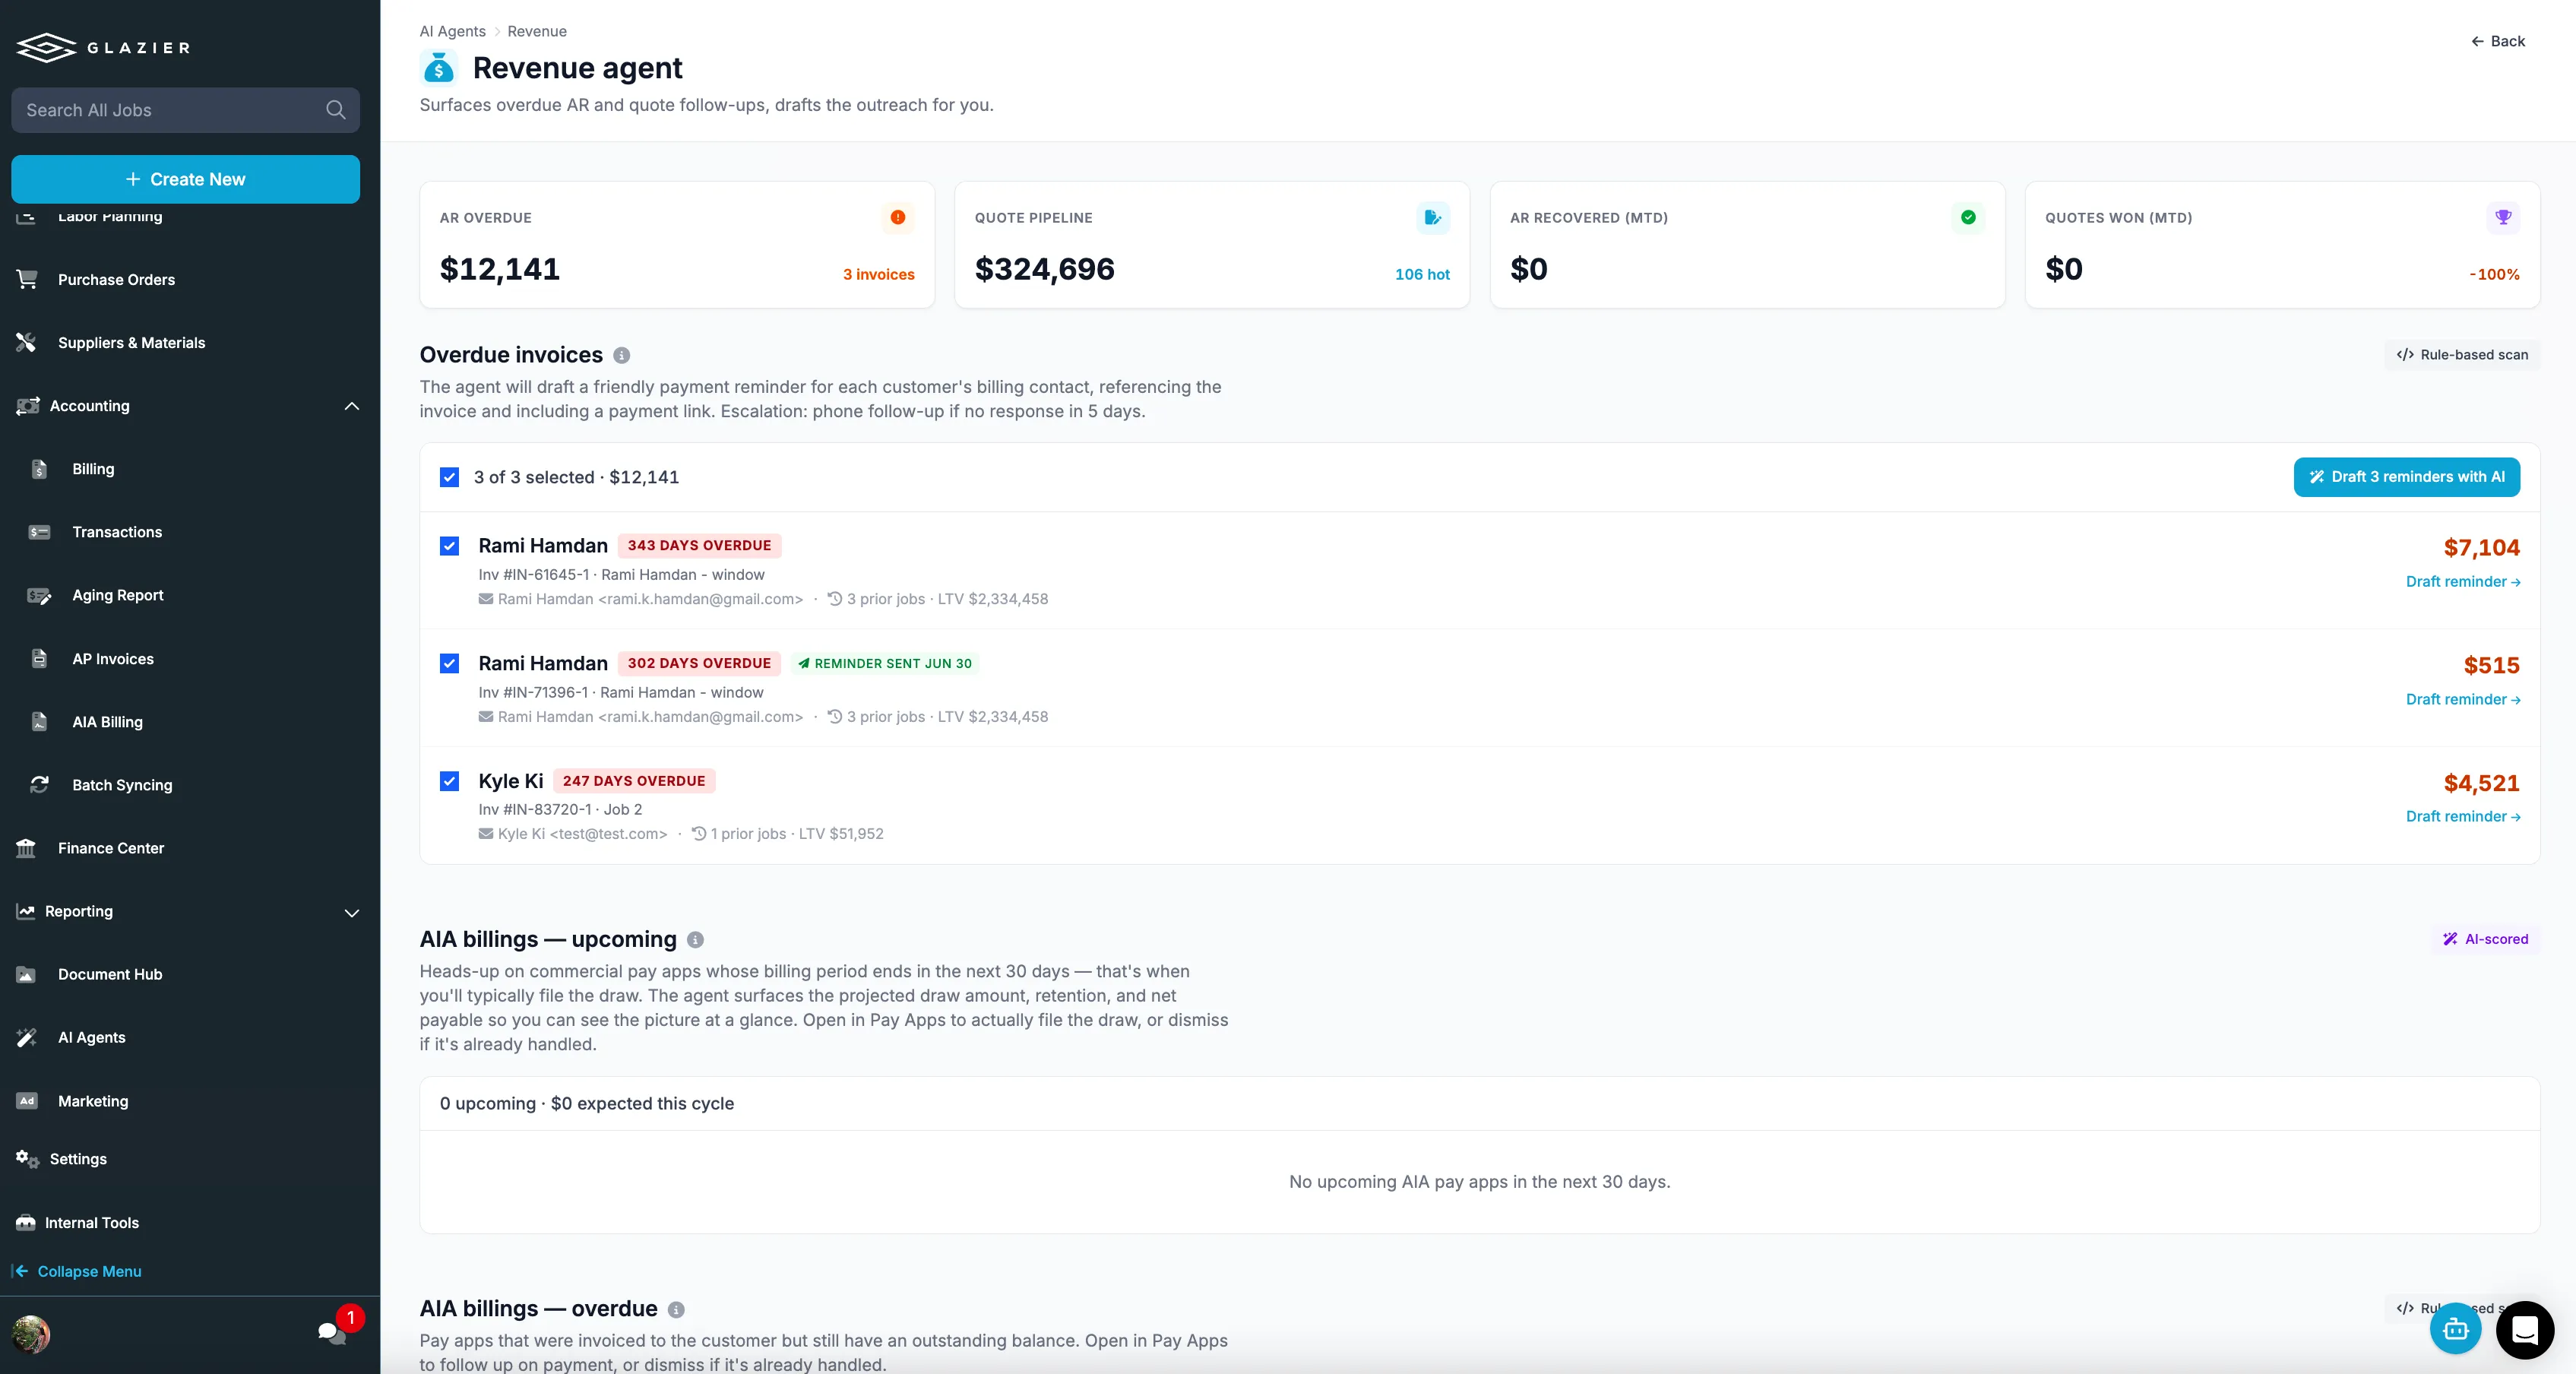Click the user avatar thumbnail
2576x1374 pixels.
coord(31,1334)
